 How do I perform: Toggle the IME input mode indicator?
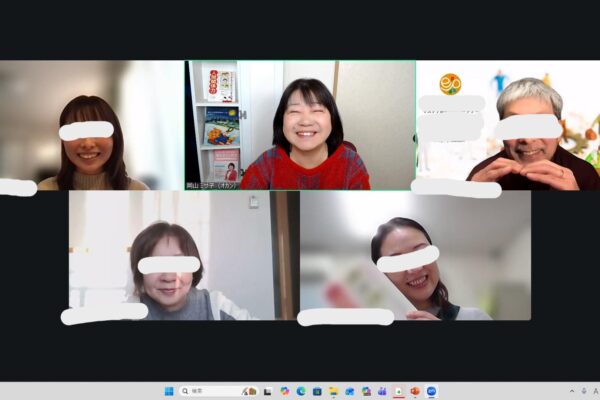(x=594, y=391)
